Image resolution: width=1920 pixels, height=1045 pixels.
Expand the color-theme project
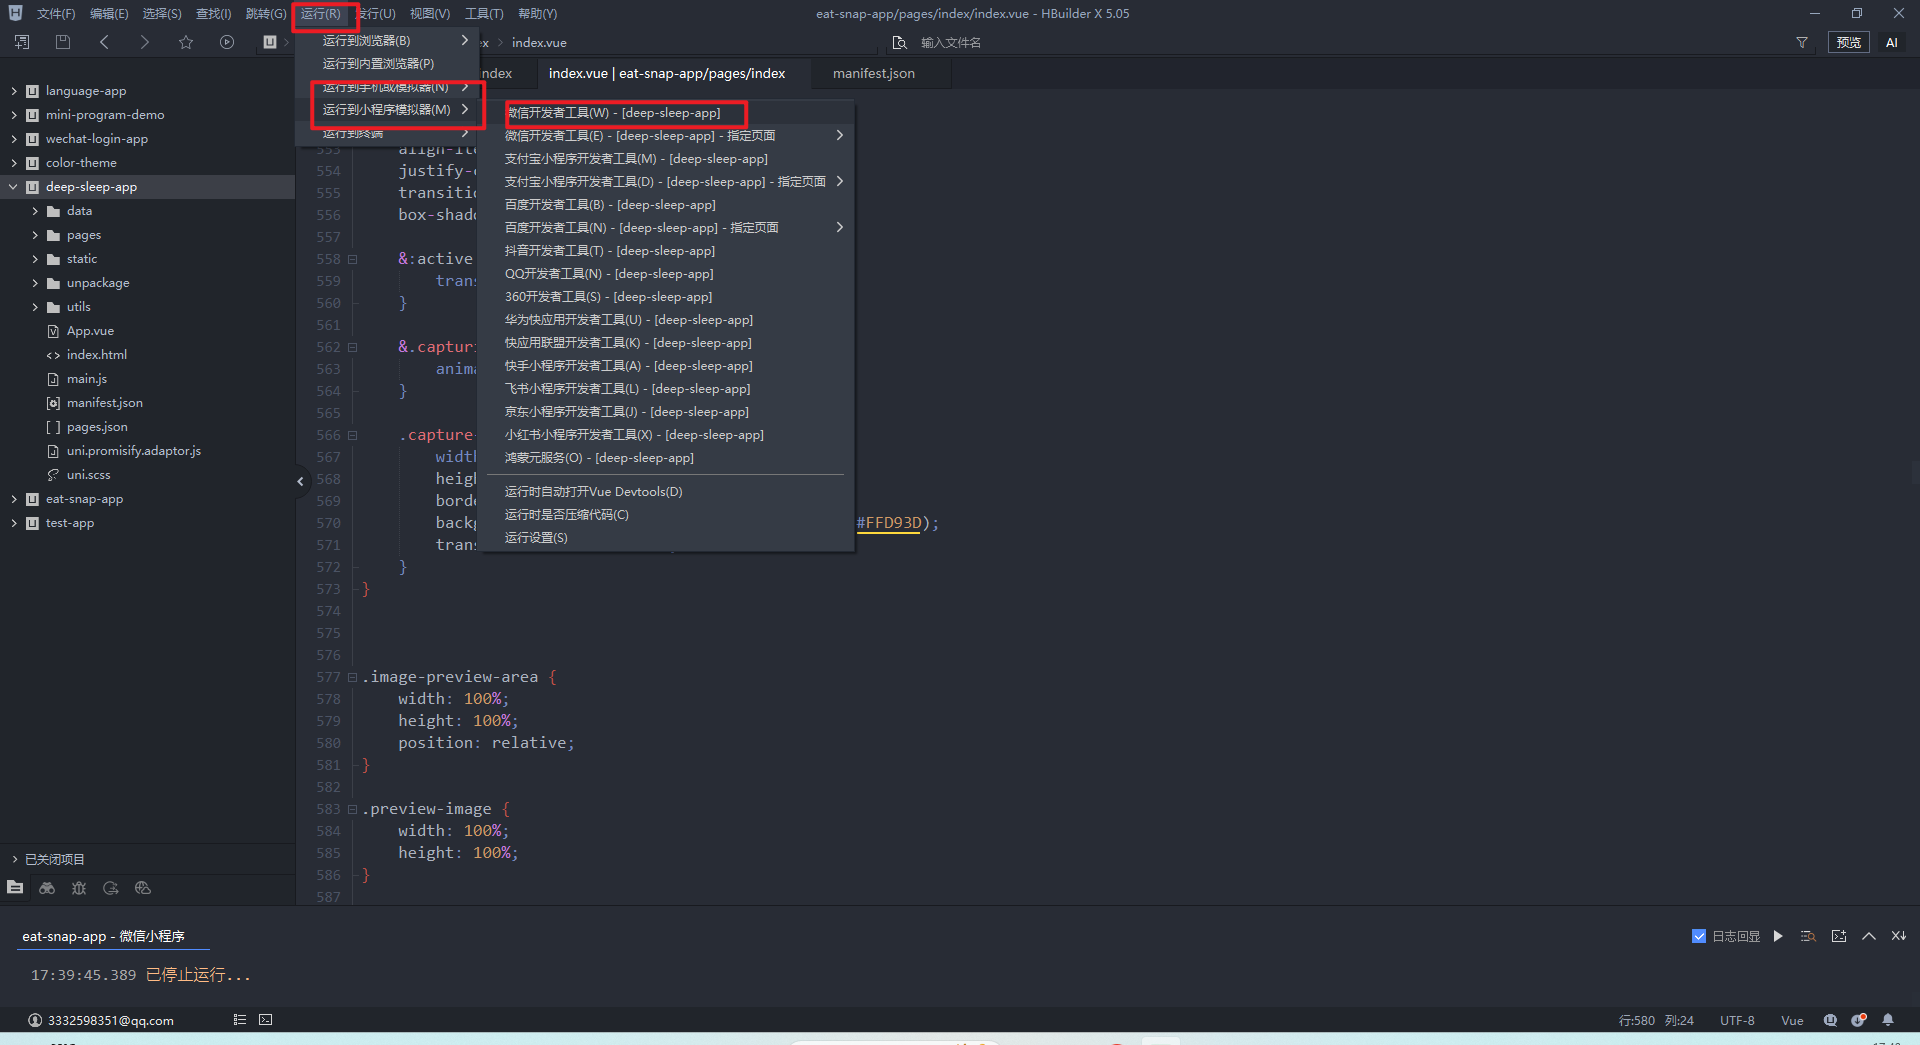pos(14,163)
